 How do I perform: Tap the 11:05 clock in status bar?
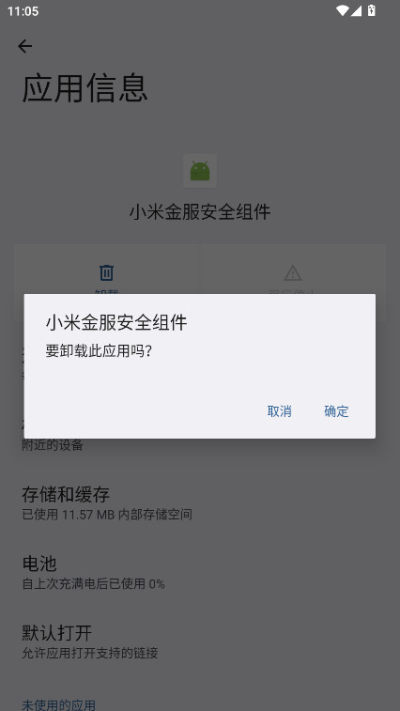pos(23,11)
